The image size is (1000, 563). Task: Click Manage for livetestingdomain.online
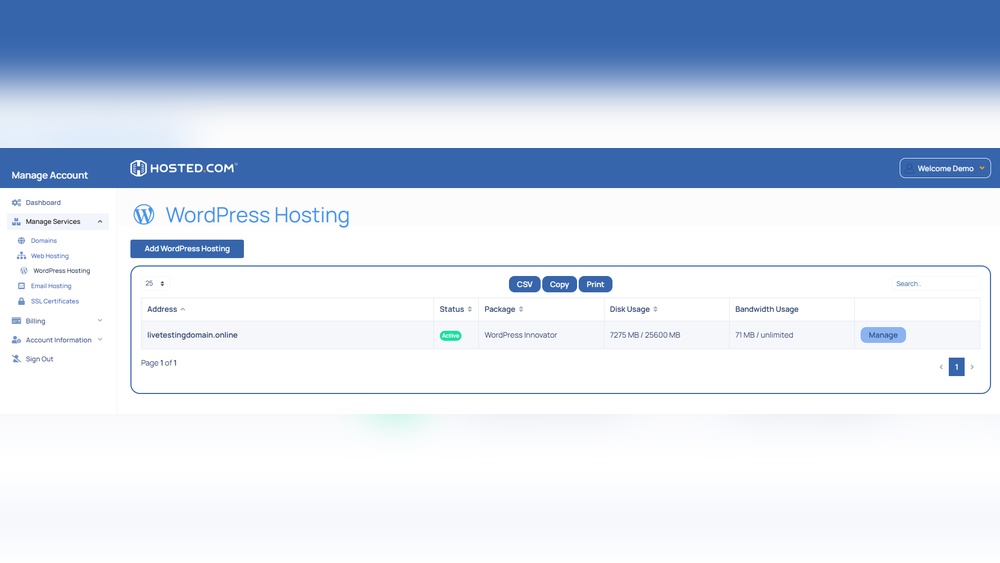click(883, 335)
